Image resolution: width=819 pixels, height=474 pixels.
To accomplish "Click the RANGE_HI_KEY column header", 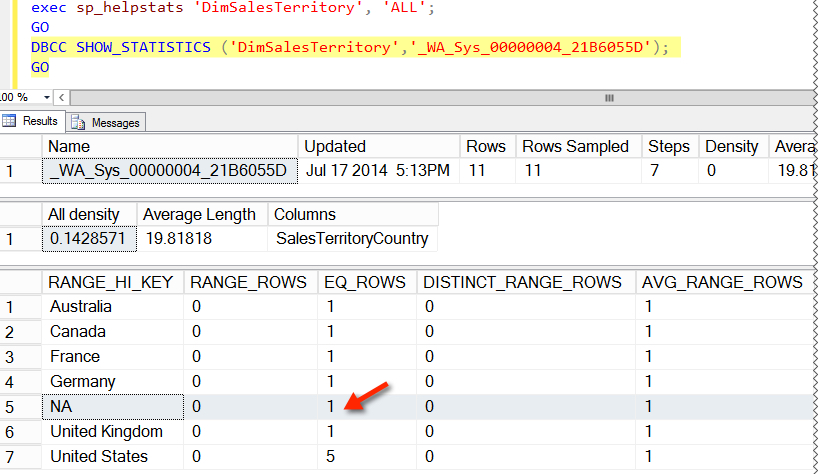I will (x=112, y=282).
